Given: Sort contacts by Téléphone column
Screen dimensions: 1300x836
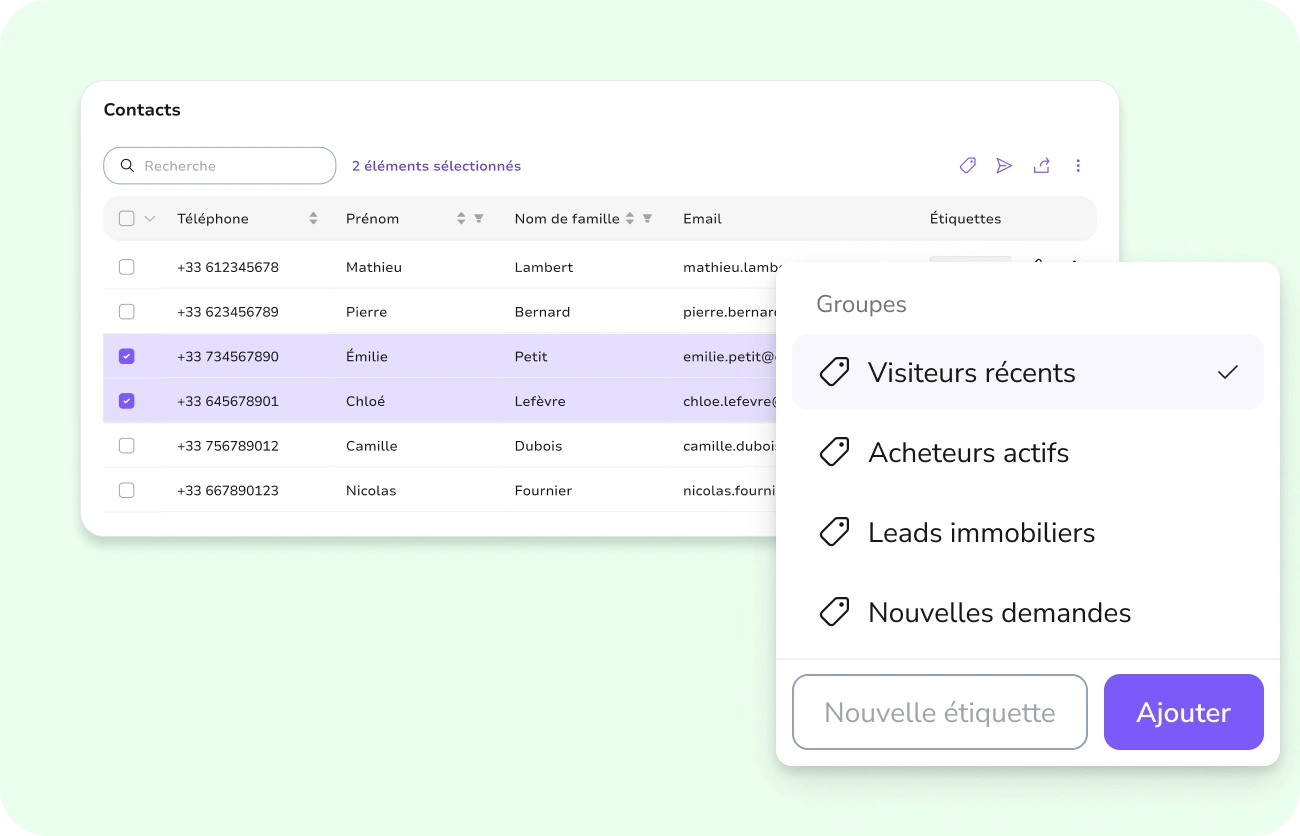Looking at the screenshot, I should [x=313, y=219].
